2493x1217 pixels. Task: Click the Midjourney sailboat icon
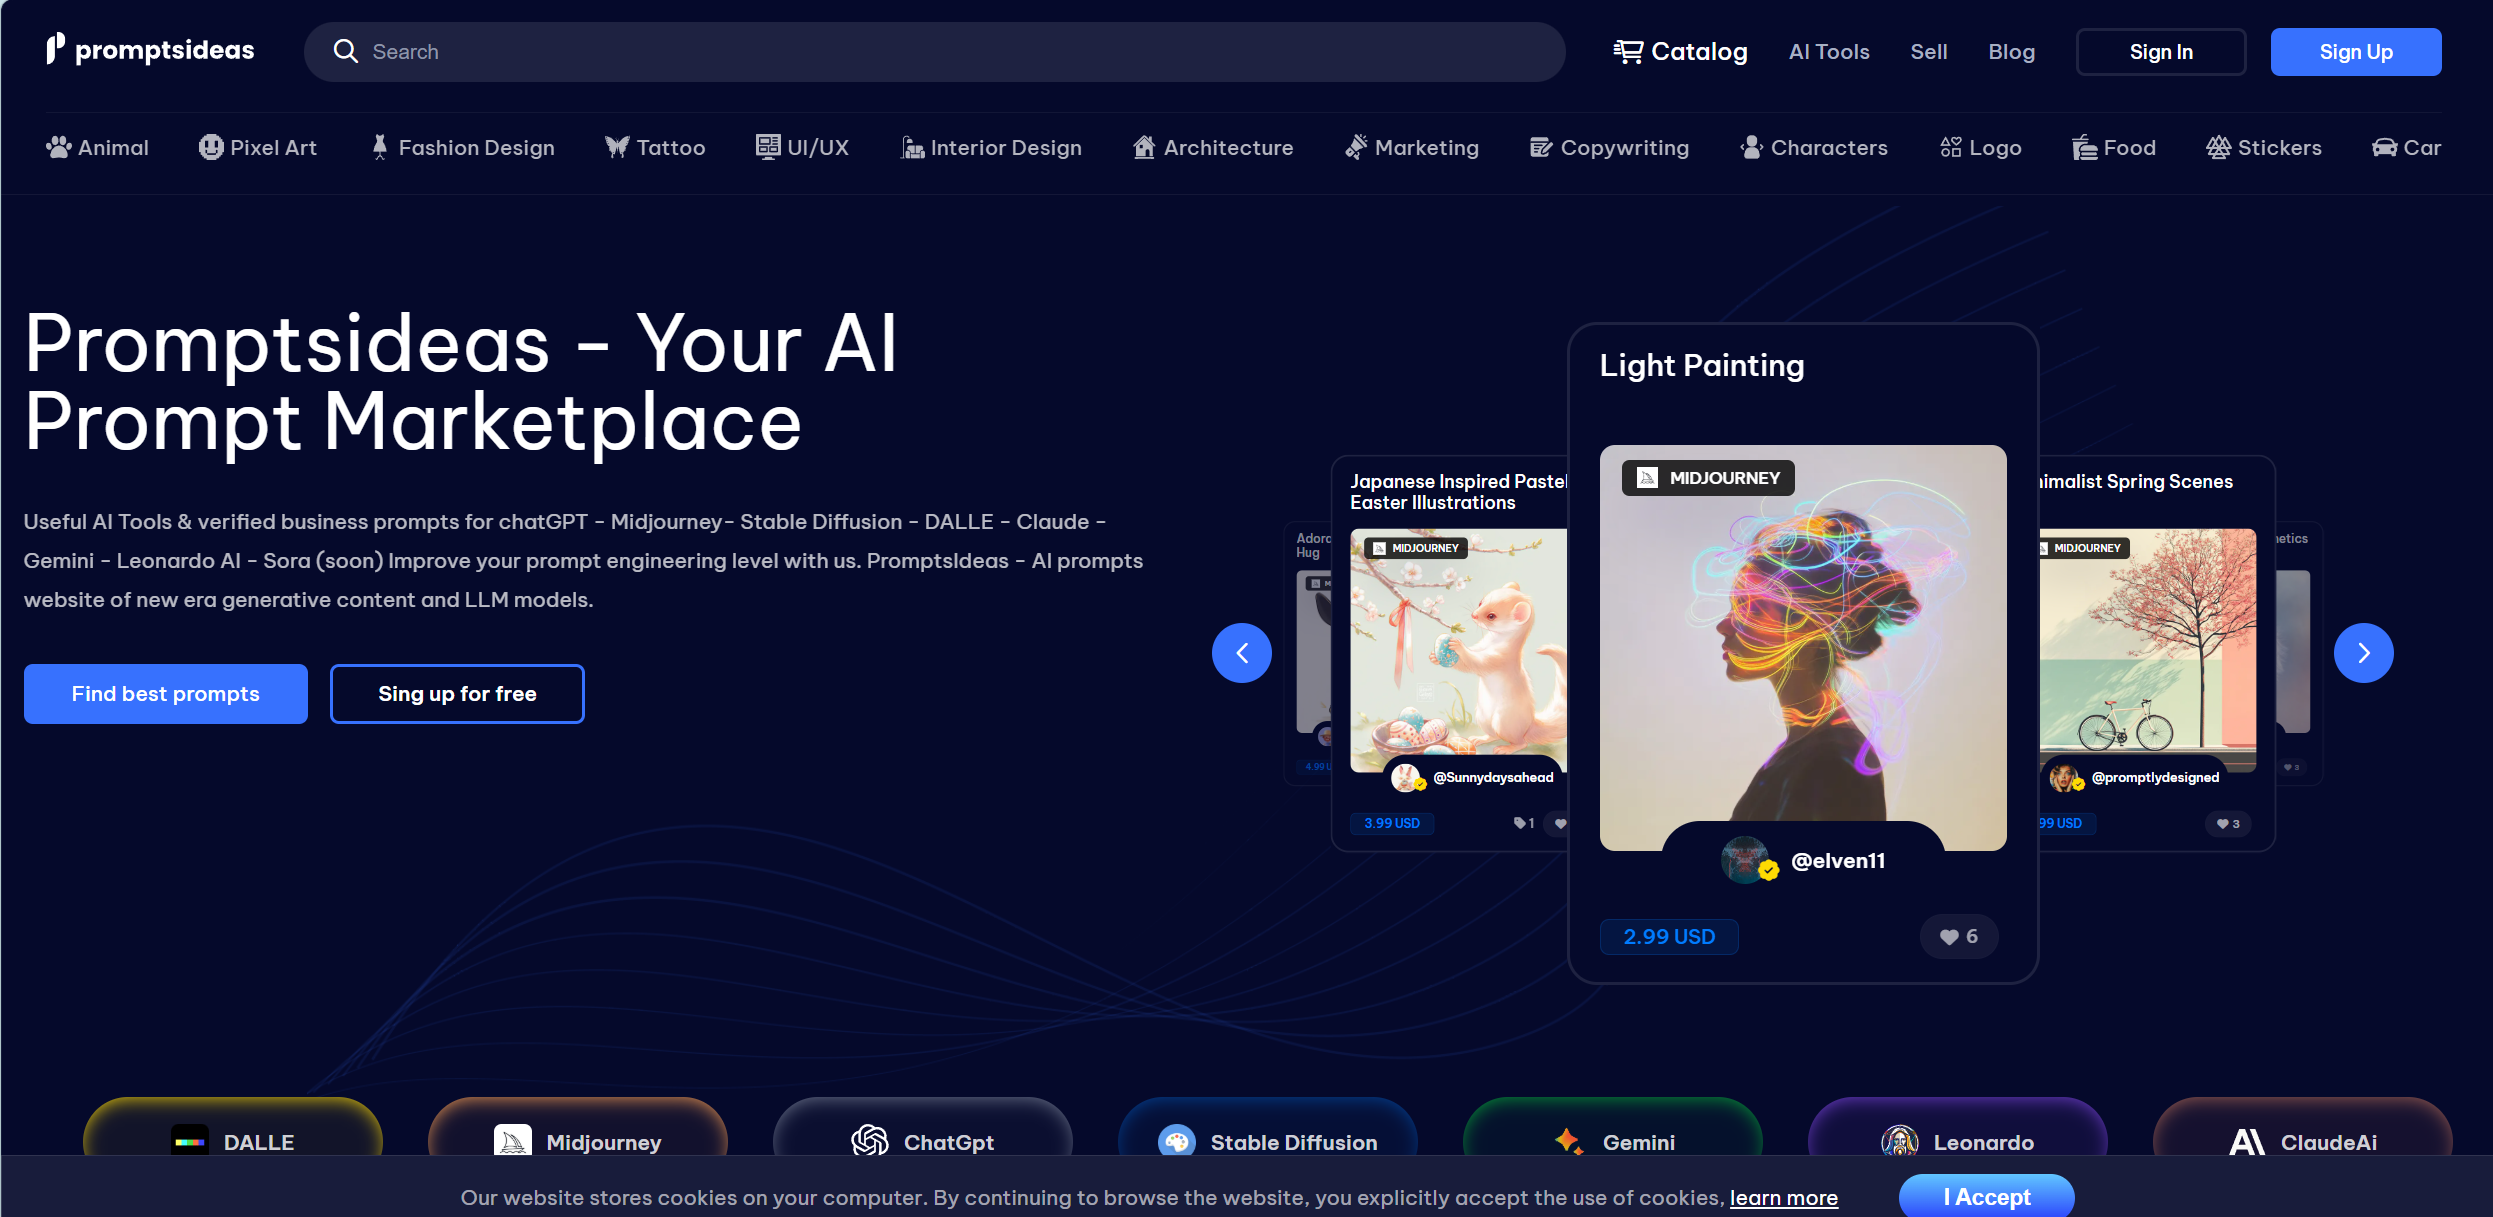pyautogui.click(x=513, y=1142)
